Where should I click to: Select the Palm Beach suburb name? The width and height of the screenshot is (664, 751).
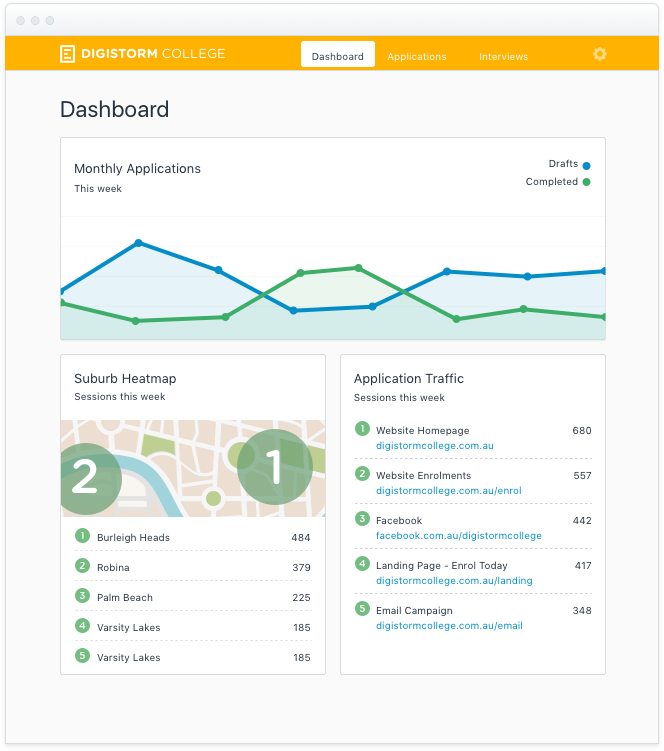(125, 597)
